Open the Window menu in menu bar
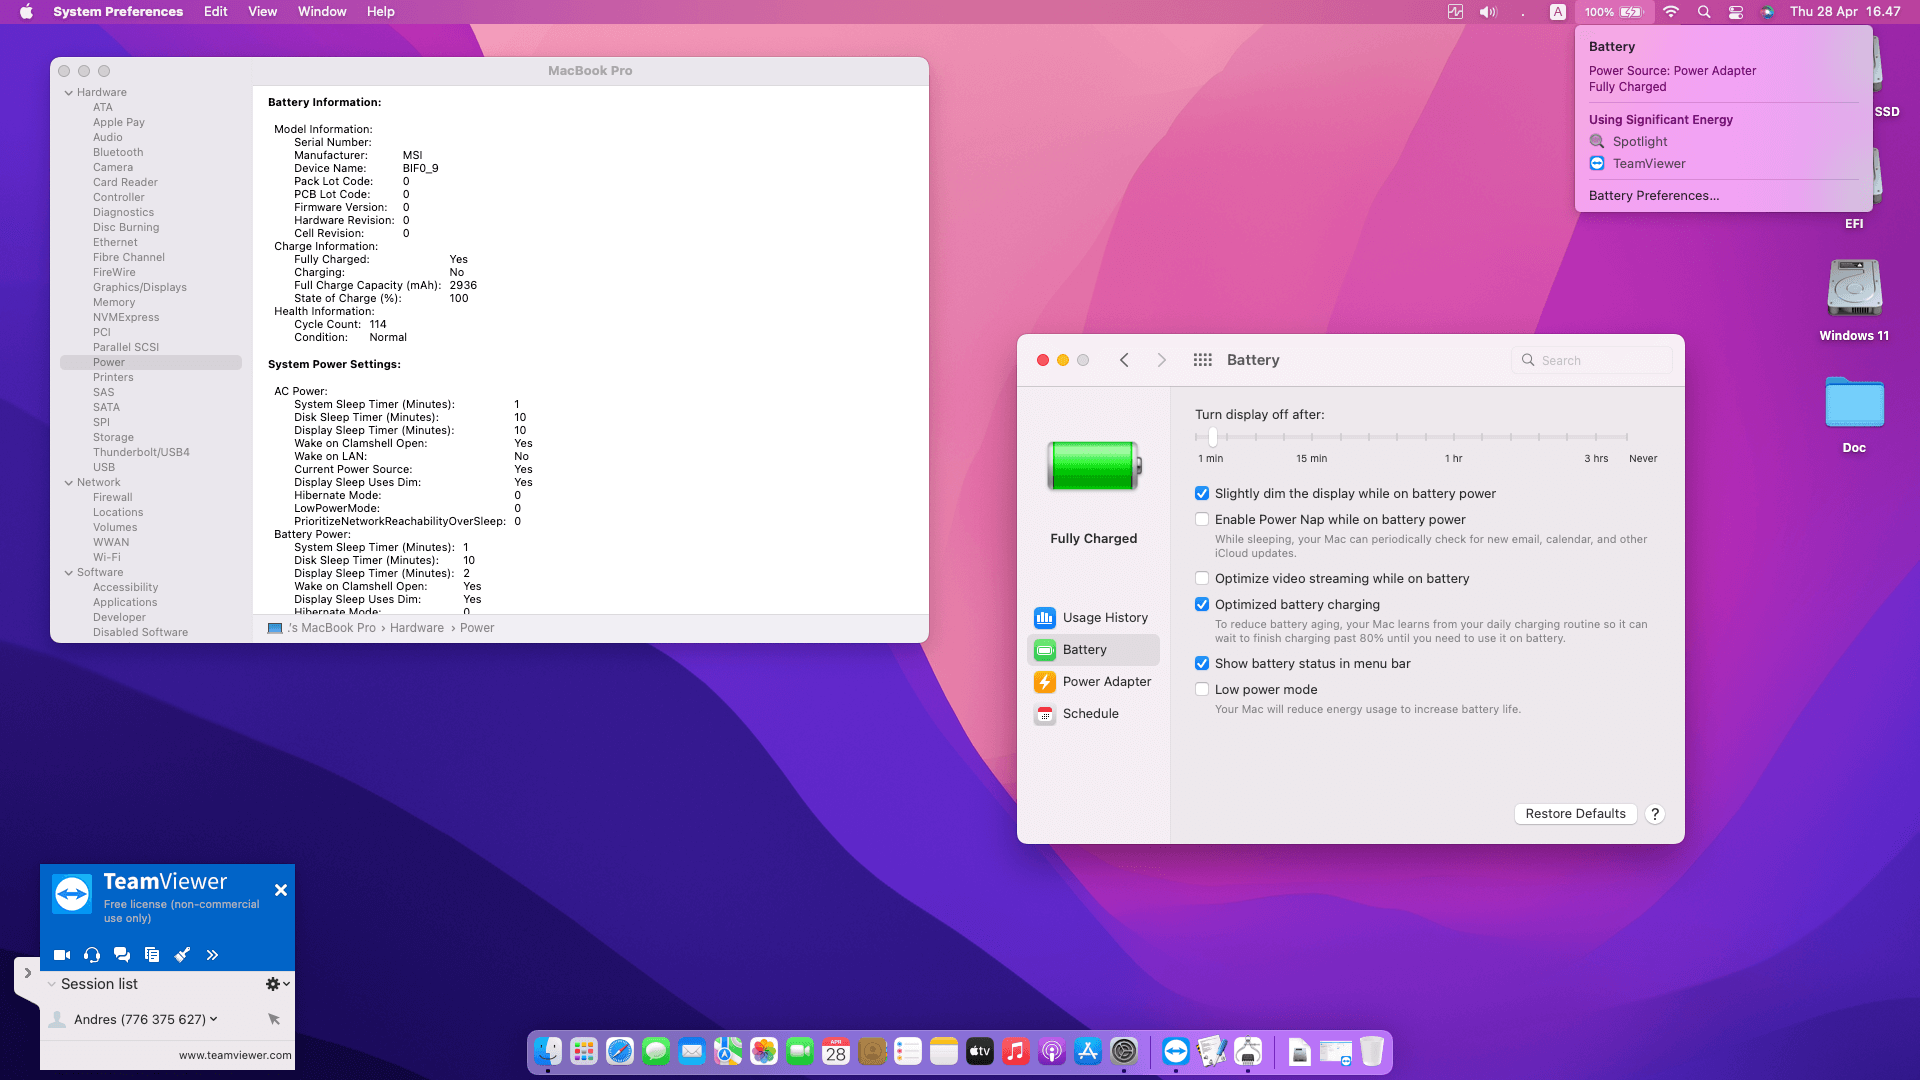The width and height of the screenshot is (1920, 1080). 322,12
